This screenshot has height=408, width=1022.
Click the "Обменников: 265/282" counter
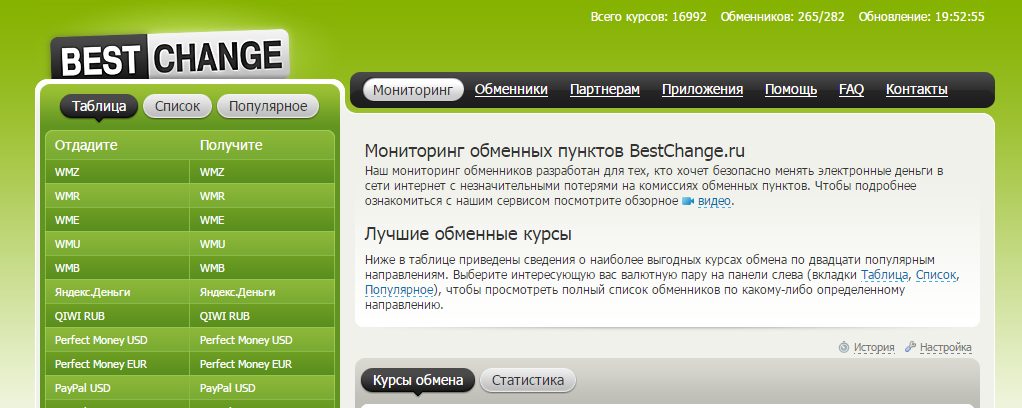pos(782,17)
